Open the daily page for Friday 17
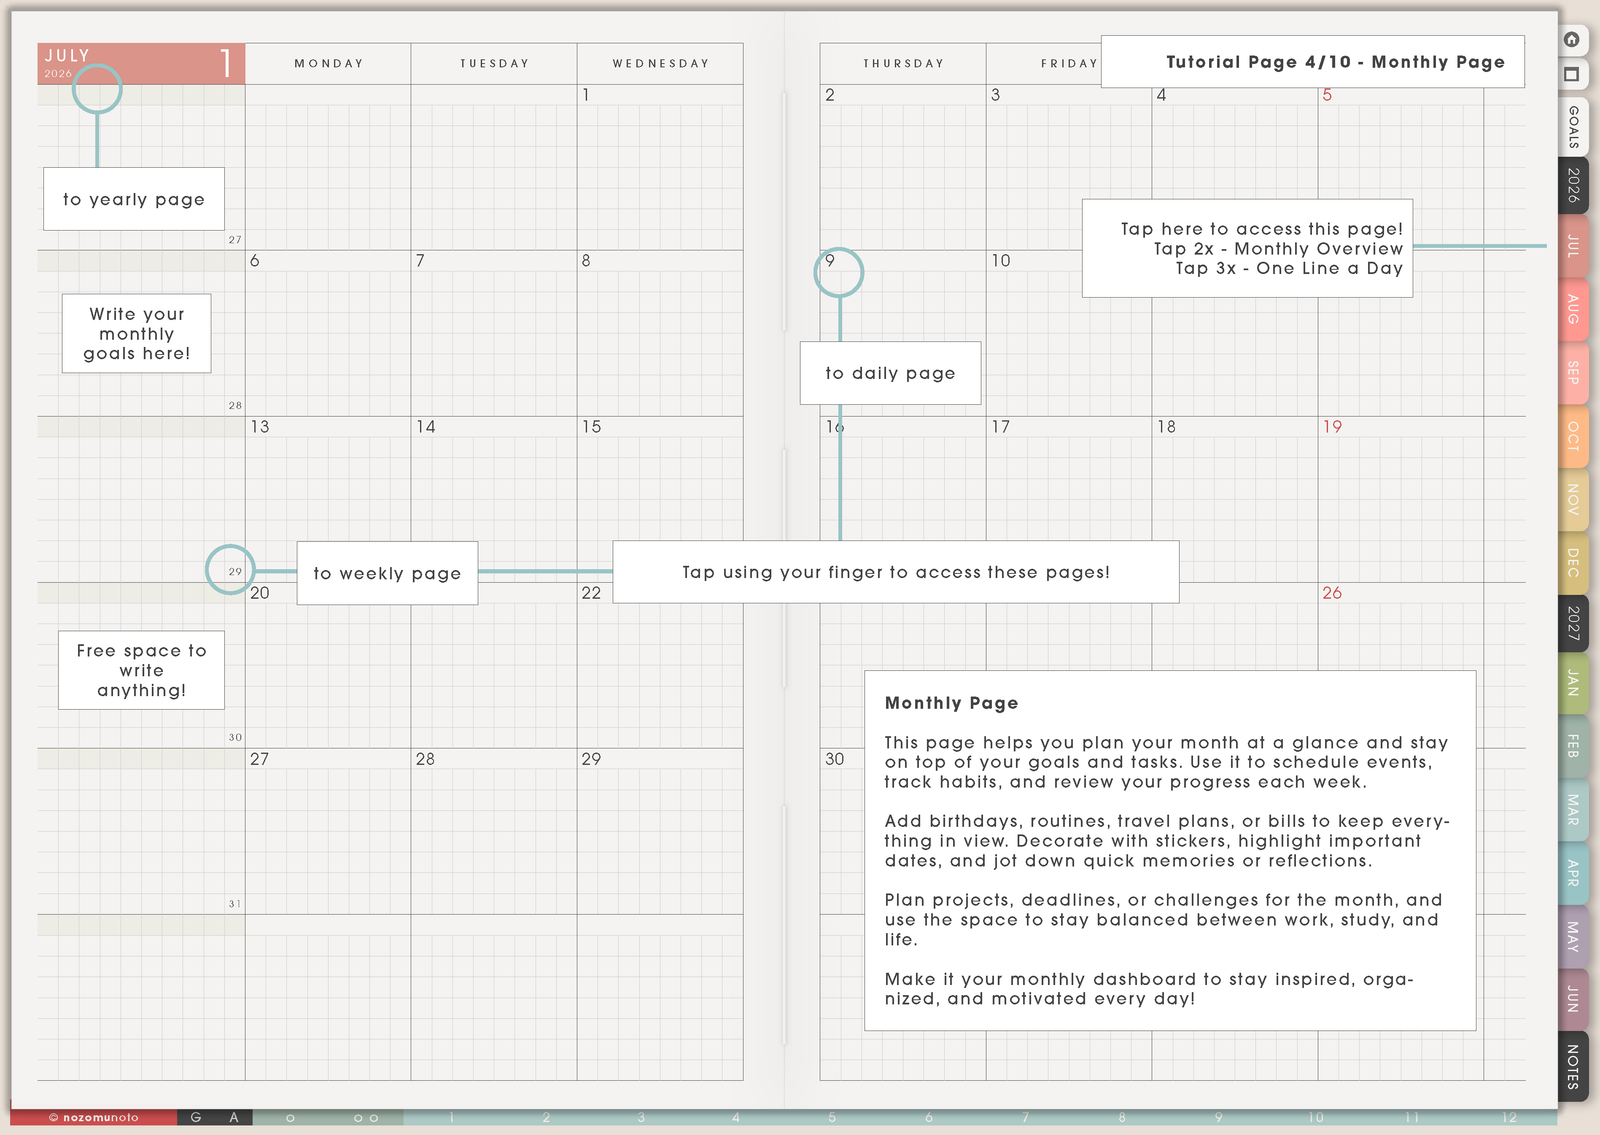Image resolution: width=1600 pixels, height=1135 pixels. pos(1001,427)
